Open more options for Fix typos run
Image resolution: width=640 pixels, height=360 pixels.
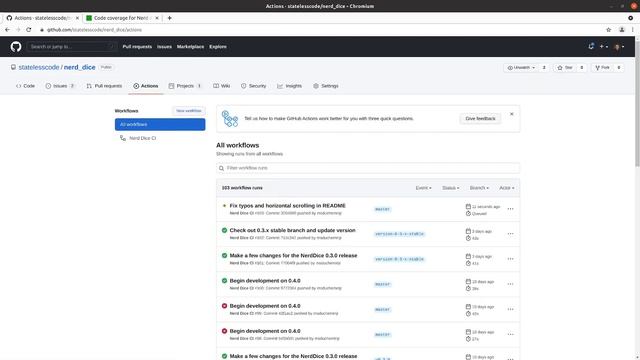pos(510,209)
